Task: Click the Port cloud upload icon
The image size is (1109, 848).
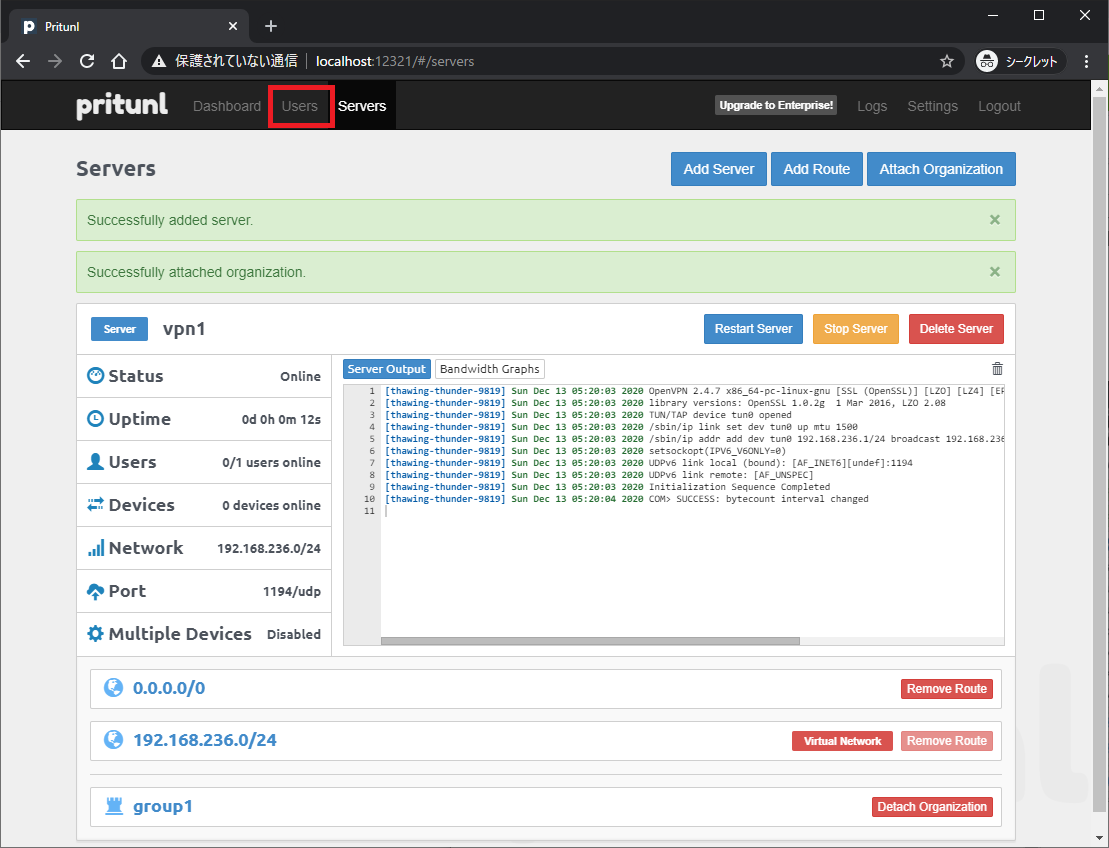Action: tap(95, 591)
